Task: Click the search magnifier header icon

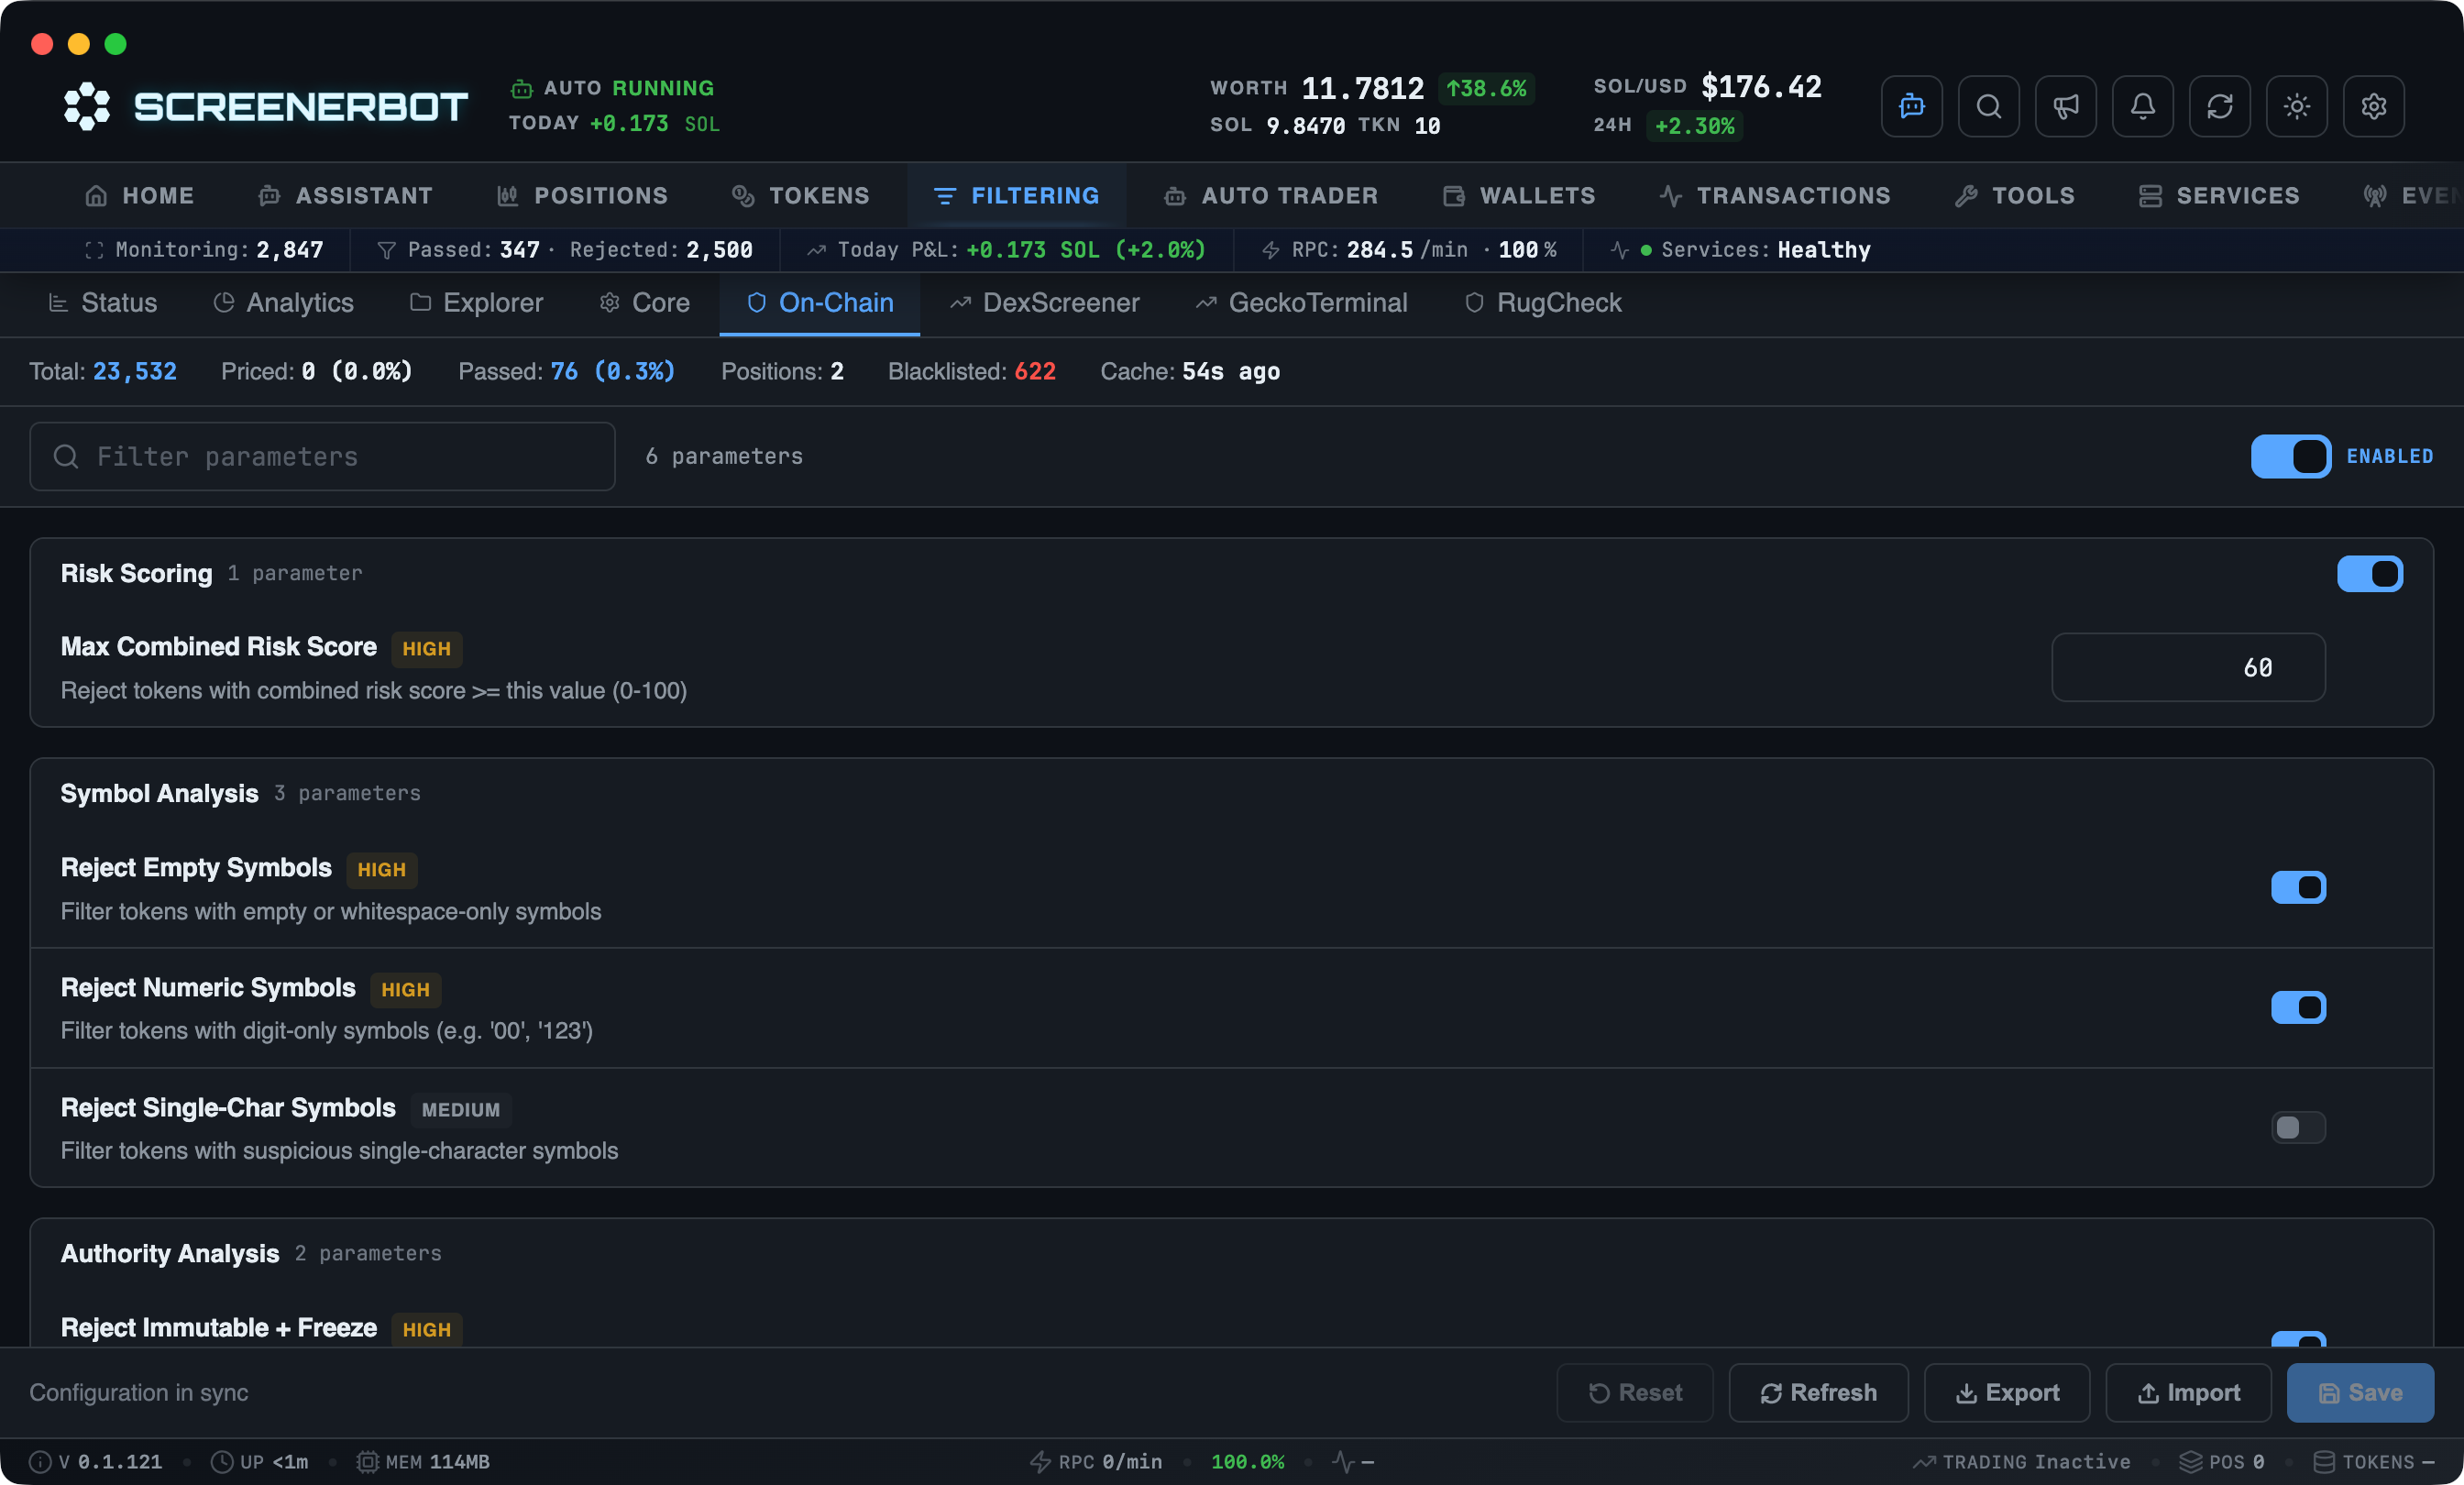Action: tap(1988, 106)
